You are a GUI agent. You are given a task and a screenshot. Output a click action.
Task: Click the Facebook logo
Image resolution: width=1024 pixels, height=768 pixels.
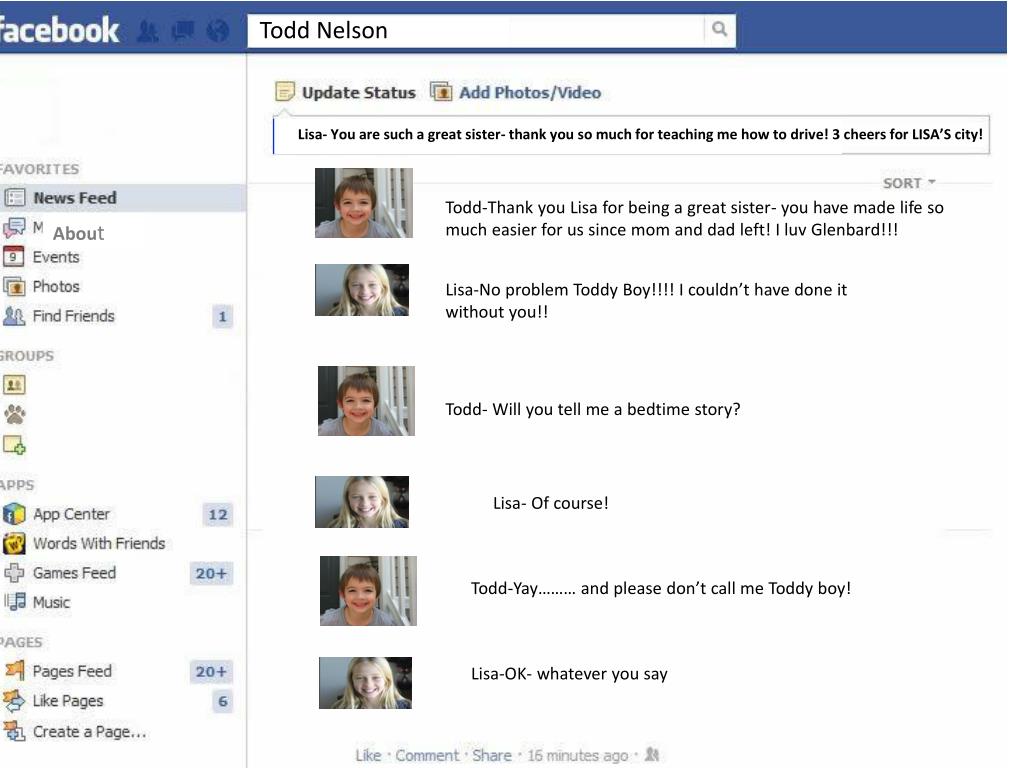click(x=59, y=30)
